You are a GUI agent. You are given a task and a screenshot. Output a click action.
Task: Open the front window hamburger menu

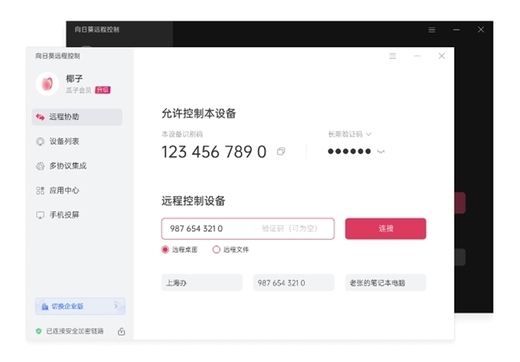(x=393, y=56)
